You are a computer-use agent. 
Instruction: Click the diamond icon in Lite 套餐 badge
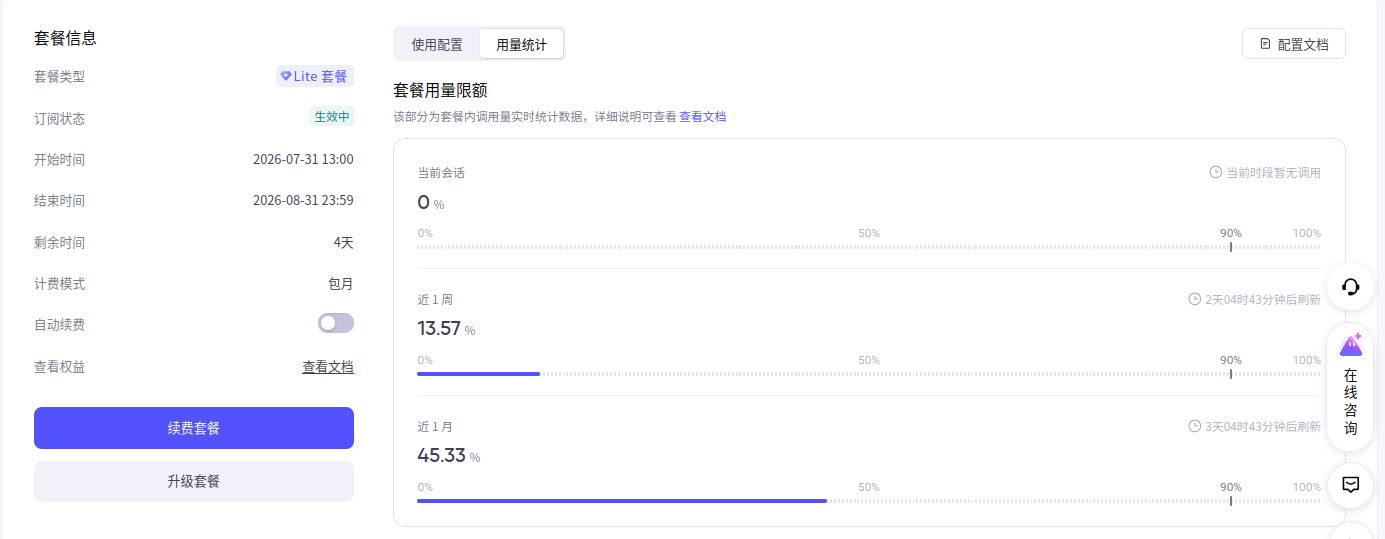tap(286, 76)
